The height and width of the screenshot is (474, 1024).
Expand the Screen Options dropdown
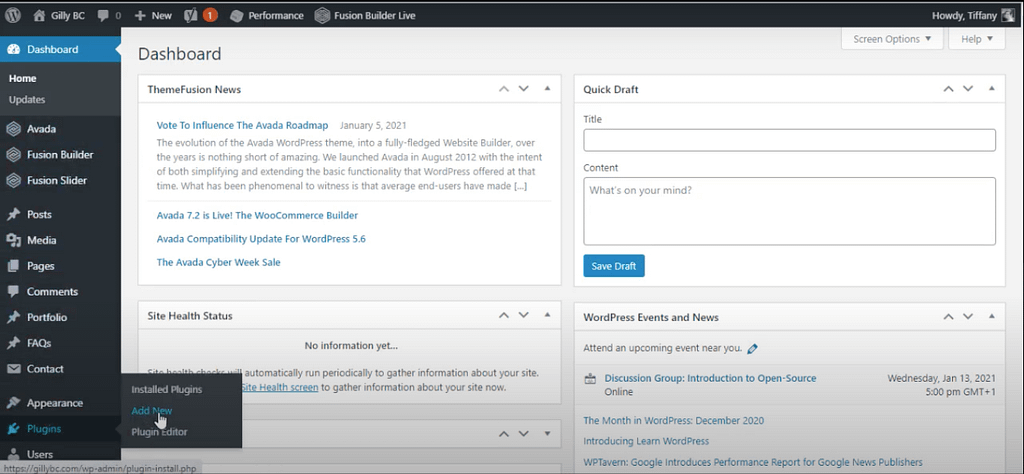tap(892, 39)
